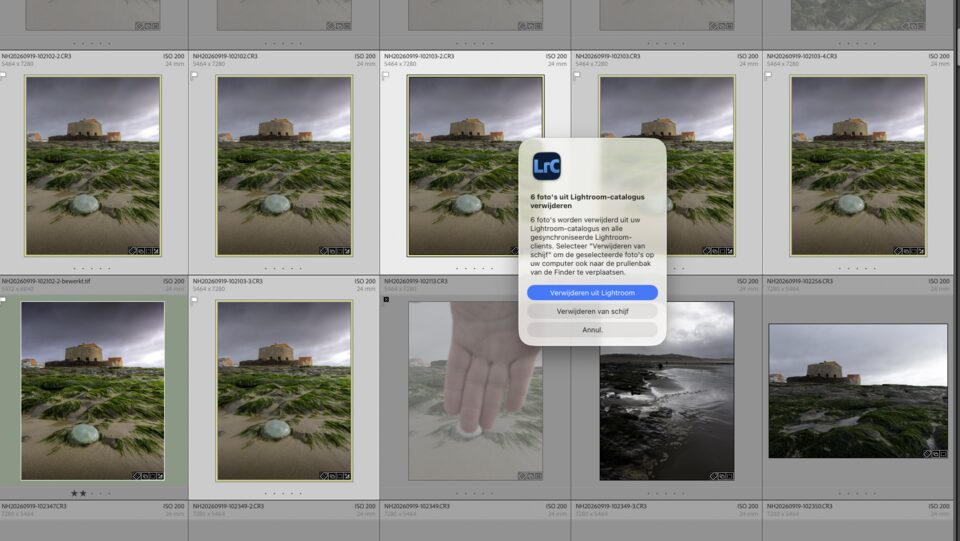Click filename NH20260919-102102.CR3
This screenshot has height=541, width=960.
[225, 56]
